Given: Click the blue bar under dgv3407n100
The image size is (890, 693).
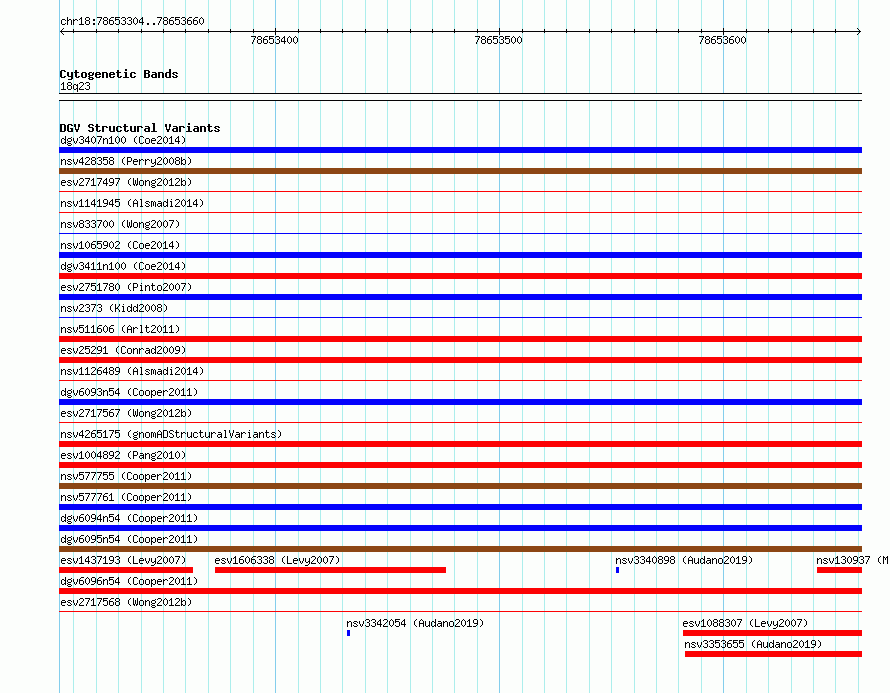Looking at the screenshot, I should click(x=460, y=150).
